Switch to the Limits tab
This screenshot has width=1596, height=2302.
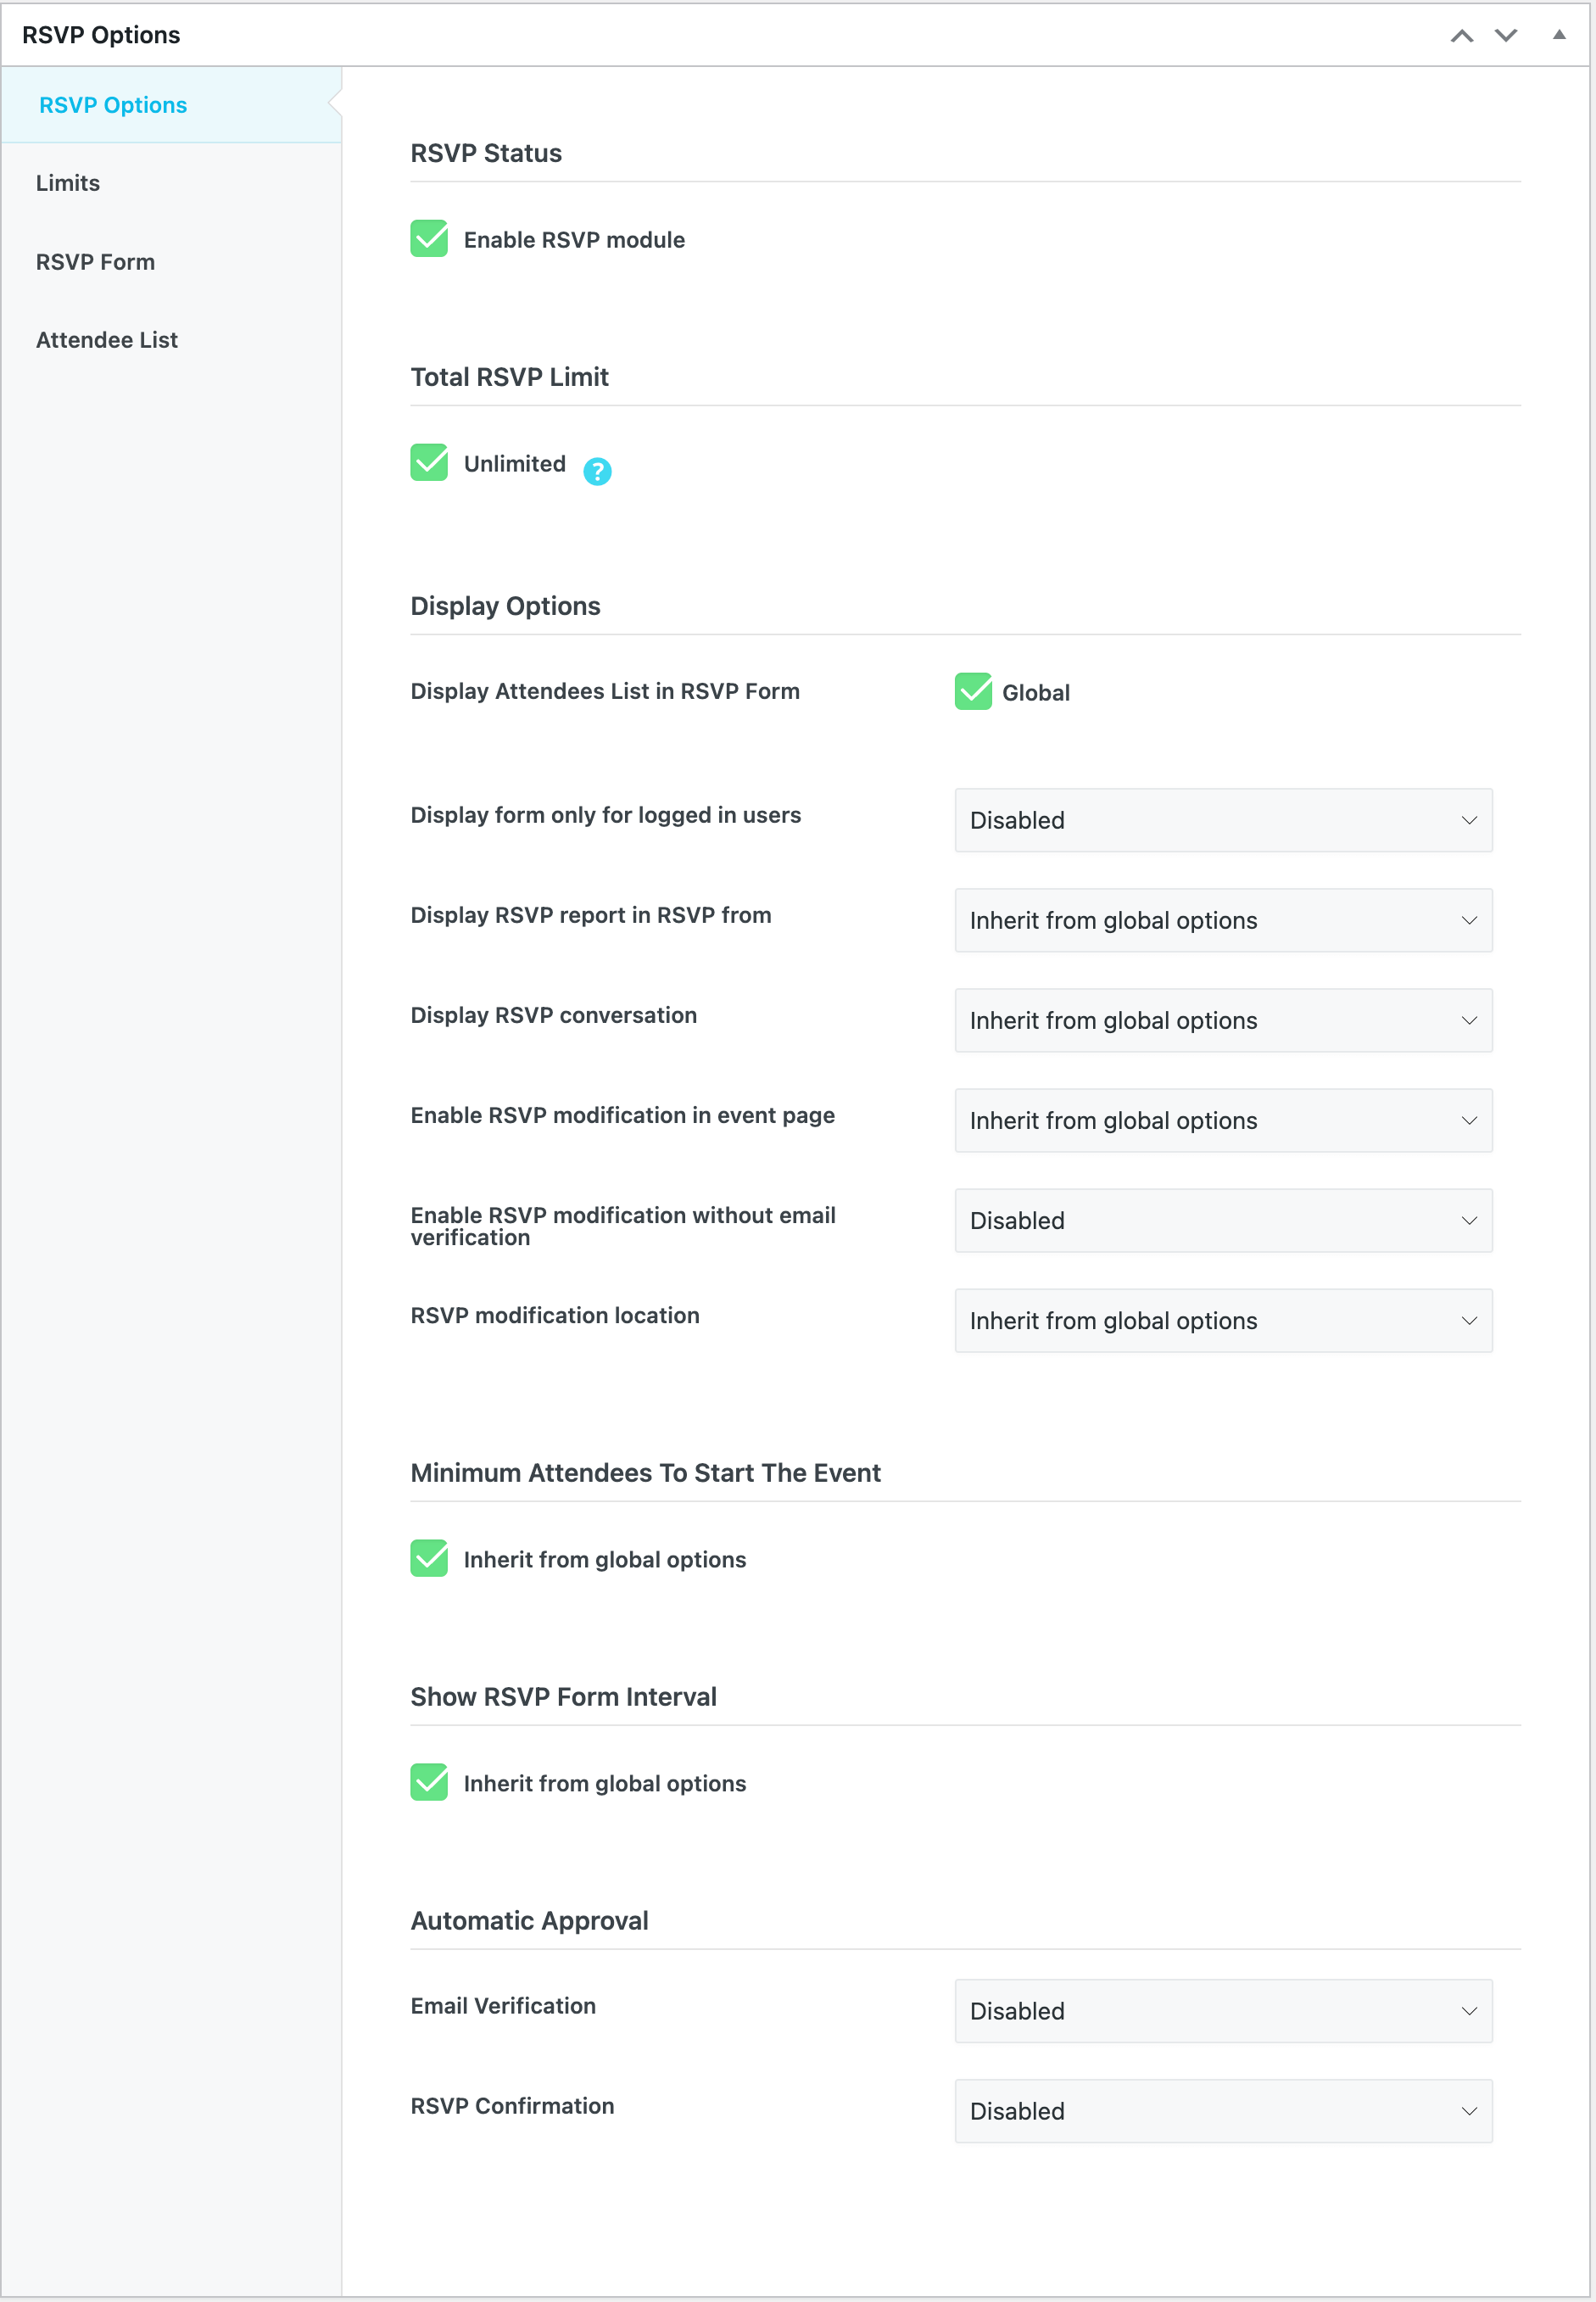coord(68,183)
